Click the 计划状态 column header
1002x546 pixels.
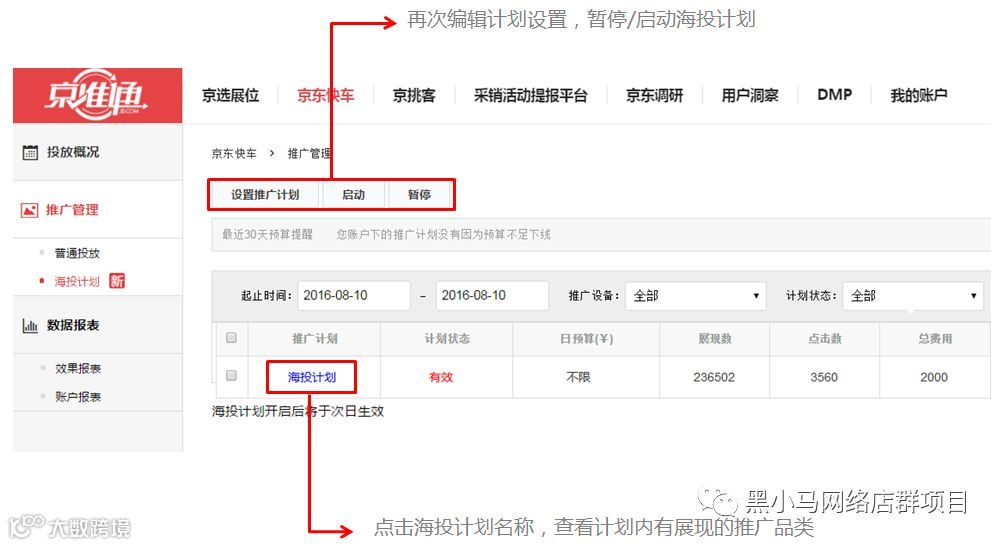pos(447,339)
